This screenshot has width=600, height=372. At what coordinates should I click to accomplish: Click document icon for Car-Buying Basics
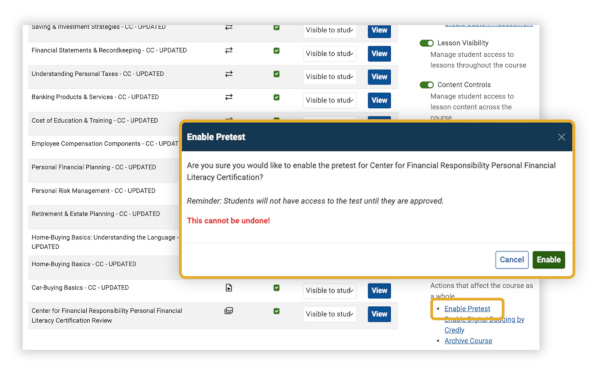(228, 288)
